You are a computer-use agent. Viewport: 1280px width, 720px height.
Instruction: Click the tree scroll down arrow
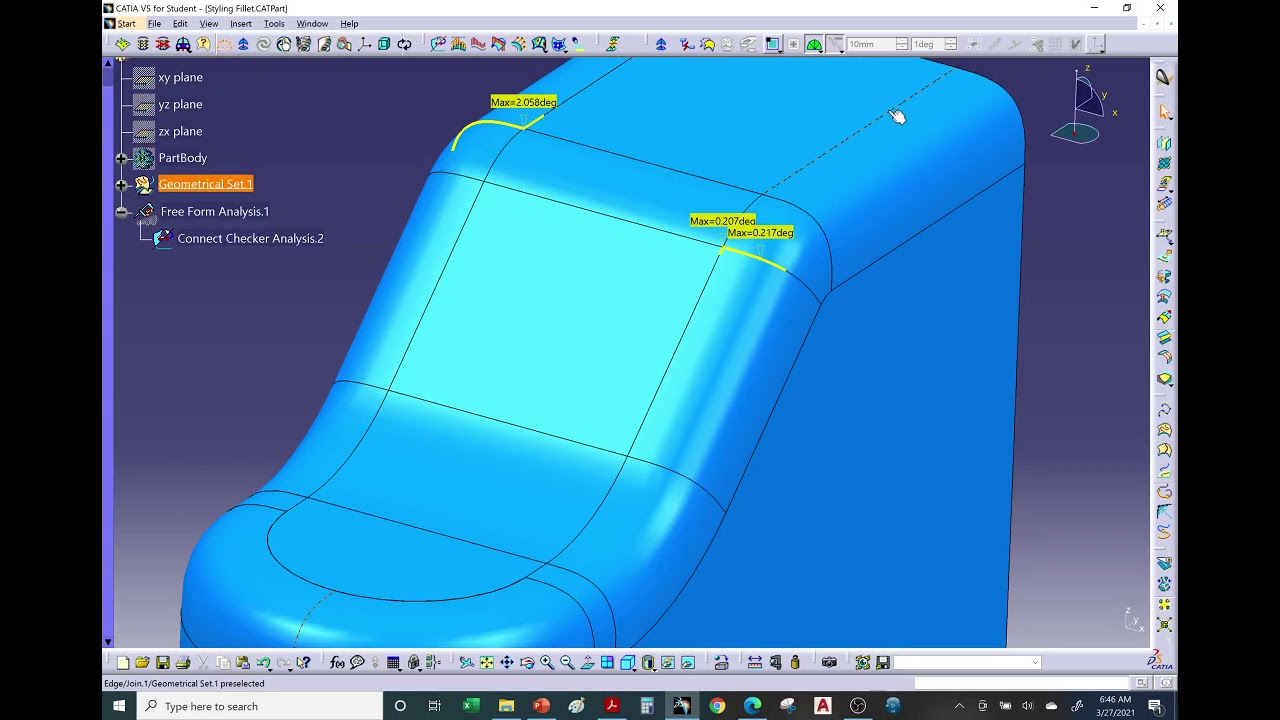tap(108, 642)
